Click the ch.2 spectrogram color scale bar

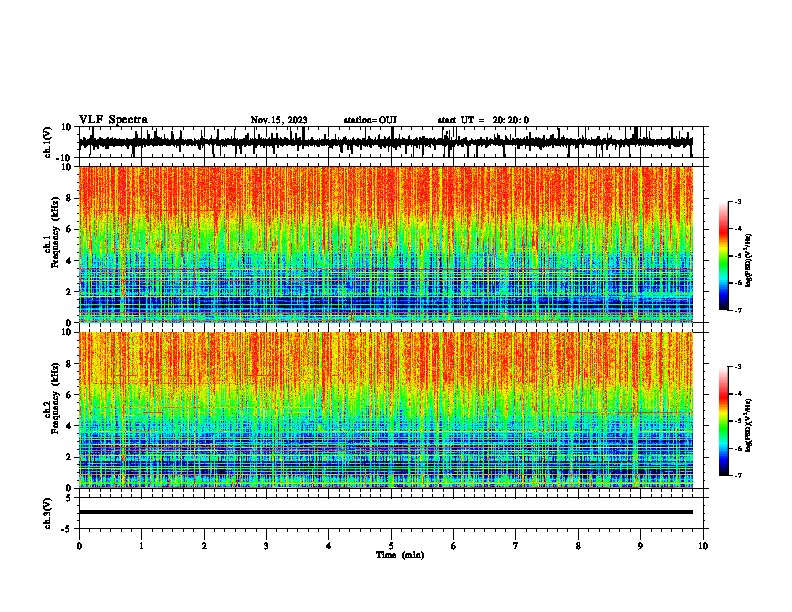pyautogui.click(x=724, y=421)
